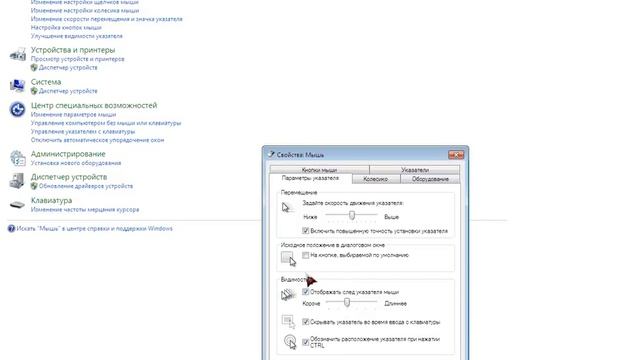Viewport: 640px width, 360px height.
Task: Select the Параметры указателя tab
Action: 311,179
